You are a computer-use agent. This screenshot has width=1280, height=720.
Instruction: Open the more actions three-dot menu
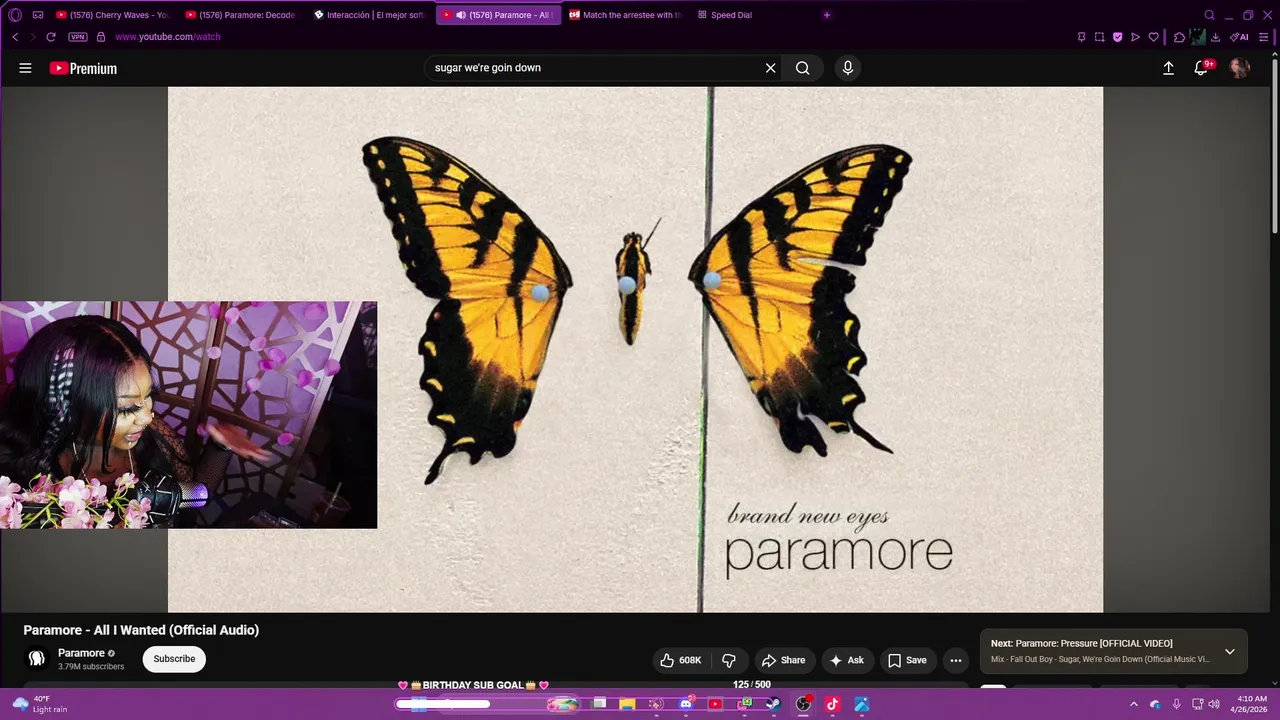pyautogui.click(x=956, y=660)
